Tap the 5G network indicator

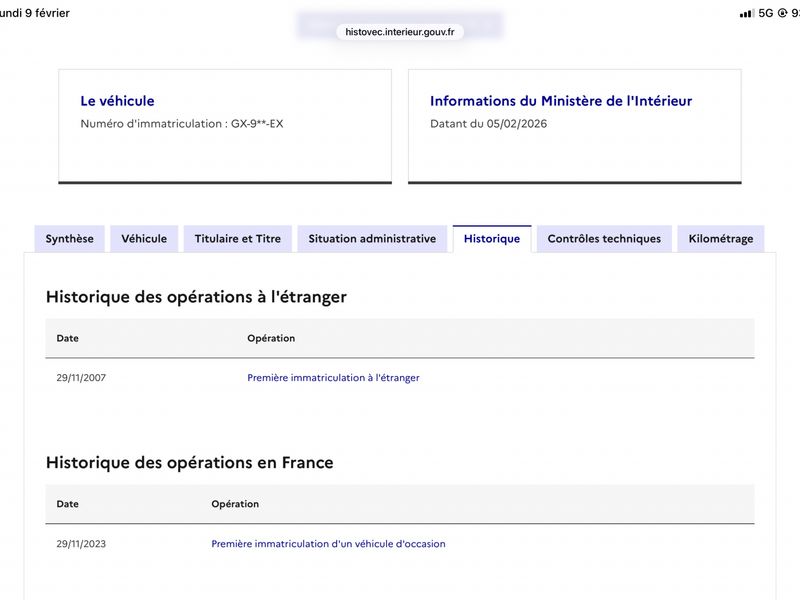[x=766, y=13]
